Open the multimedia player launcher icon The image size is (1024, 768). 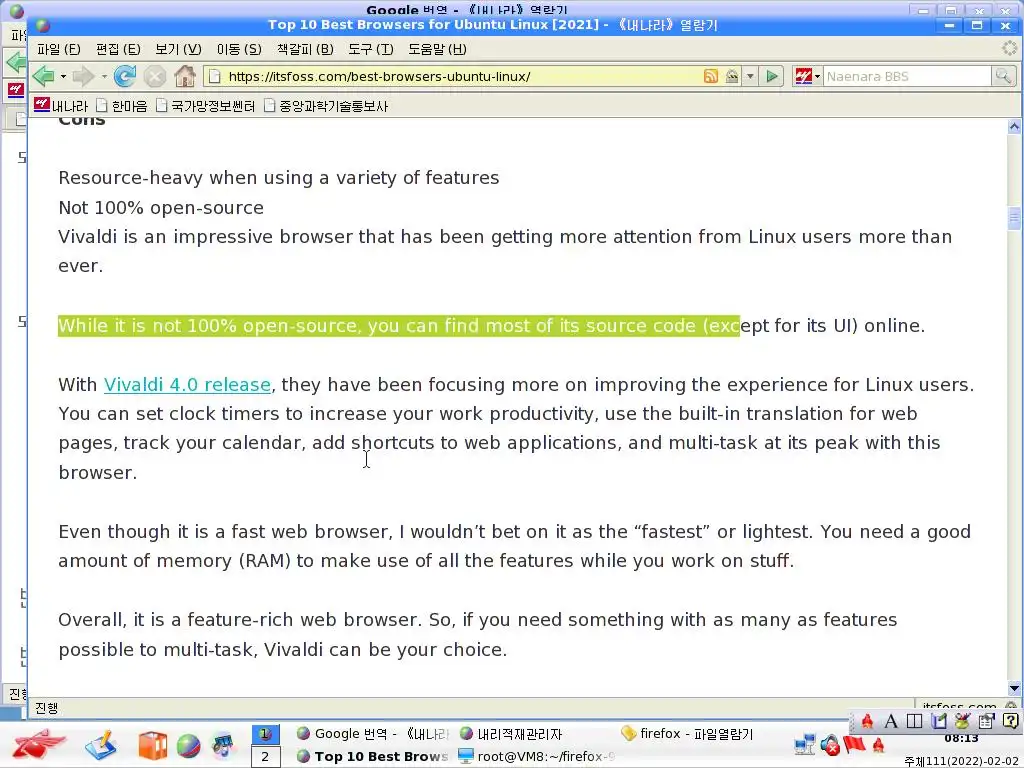tap(223, 745)
